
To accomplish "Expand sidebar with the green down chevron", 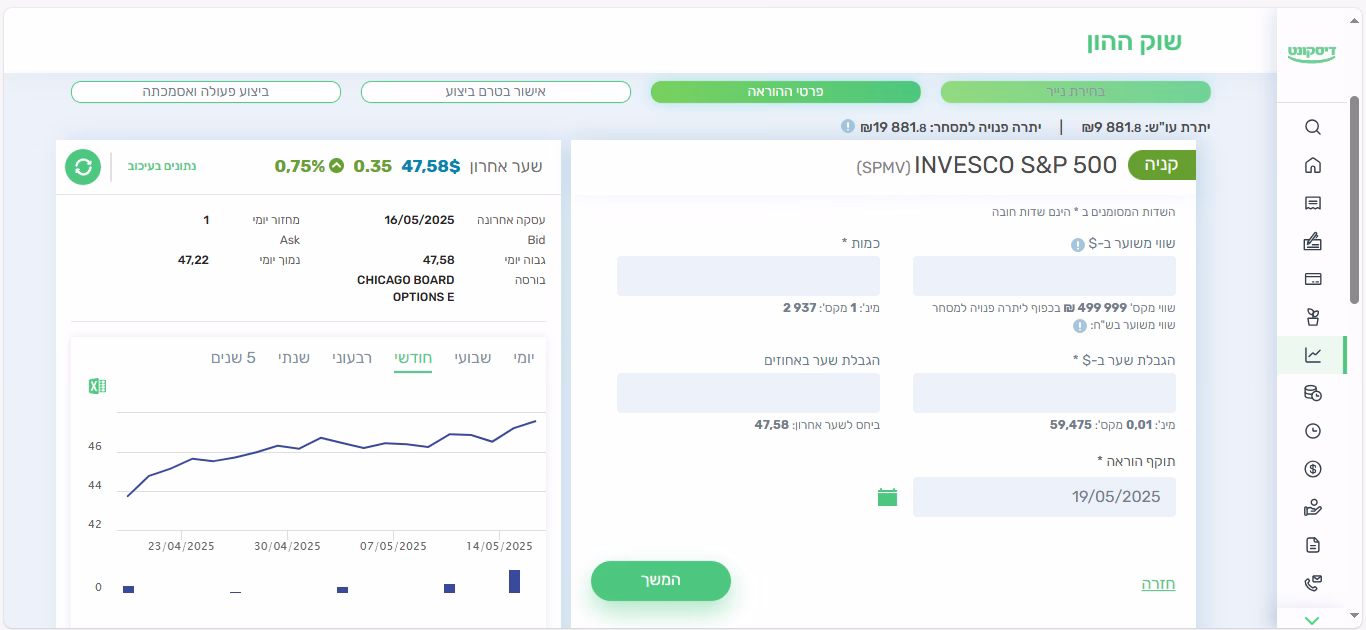I will [1313, 621].
